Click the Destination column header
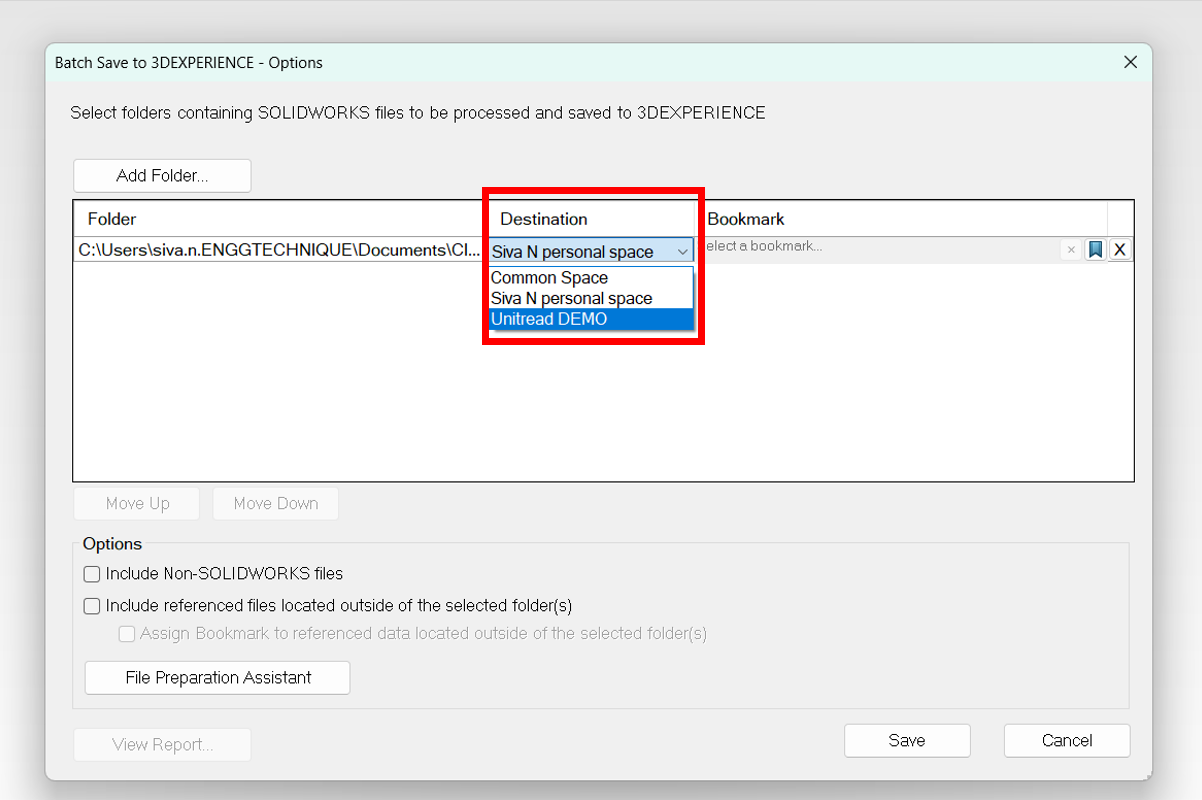1202x800 pixels. [x=544, y=219]
